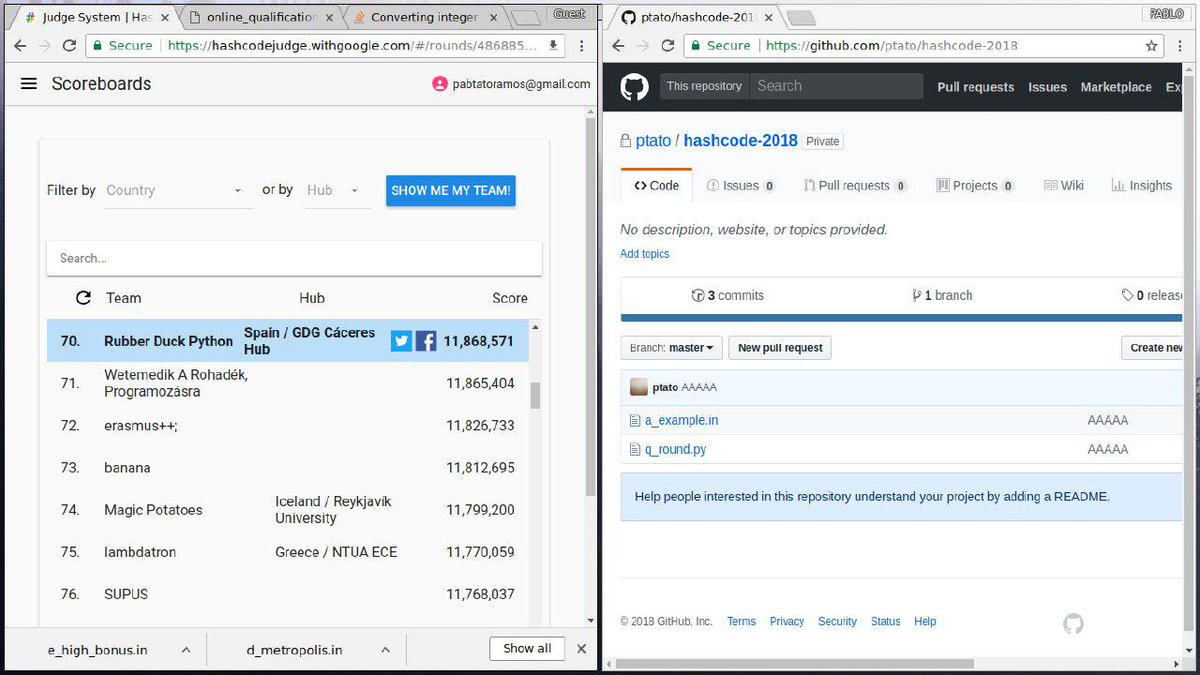Open the repository Issues tab
Image resolution: width=1200 pixels, height=675 pixels.
coord(741,185)
